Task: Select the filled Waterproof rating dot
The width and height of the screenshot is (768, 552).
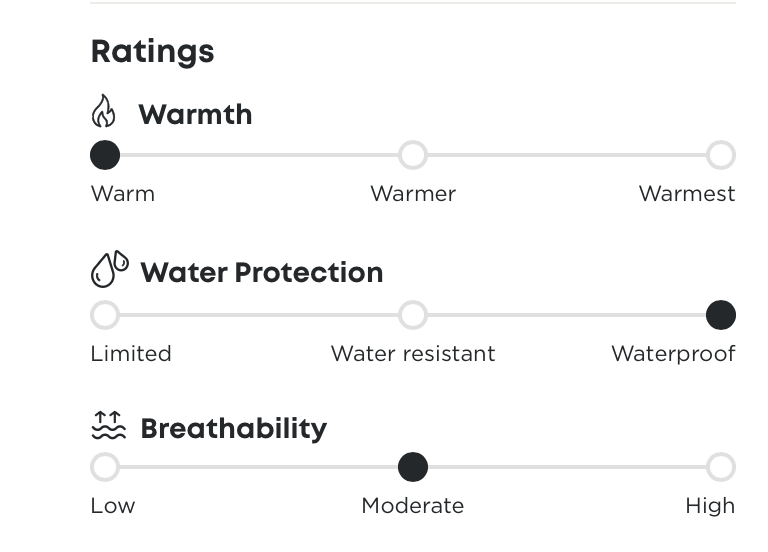Action: (x=720, y=316)
